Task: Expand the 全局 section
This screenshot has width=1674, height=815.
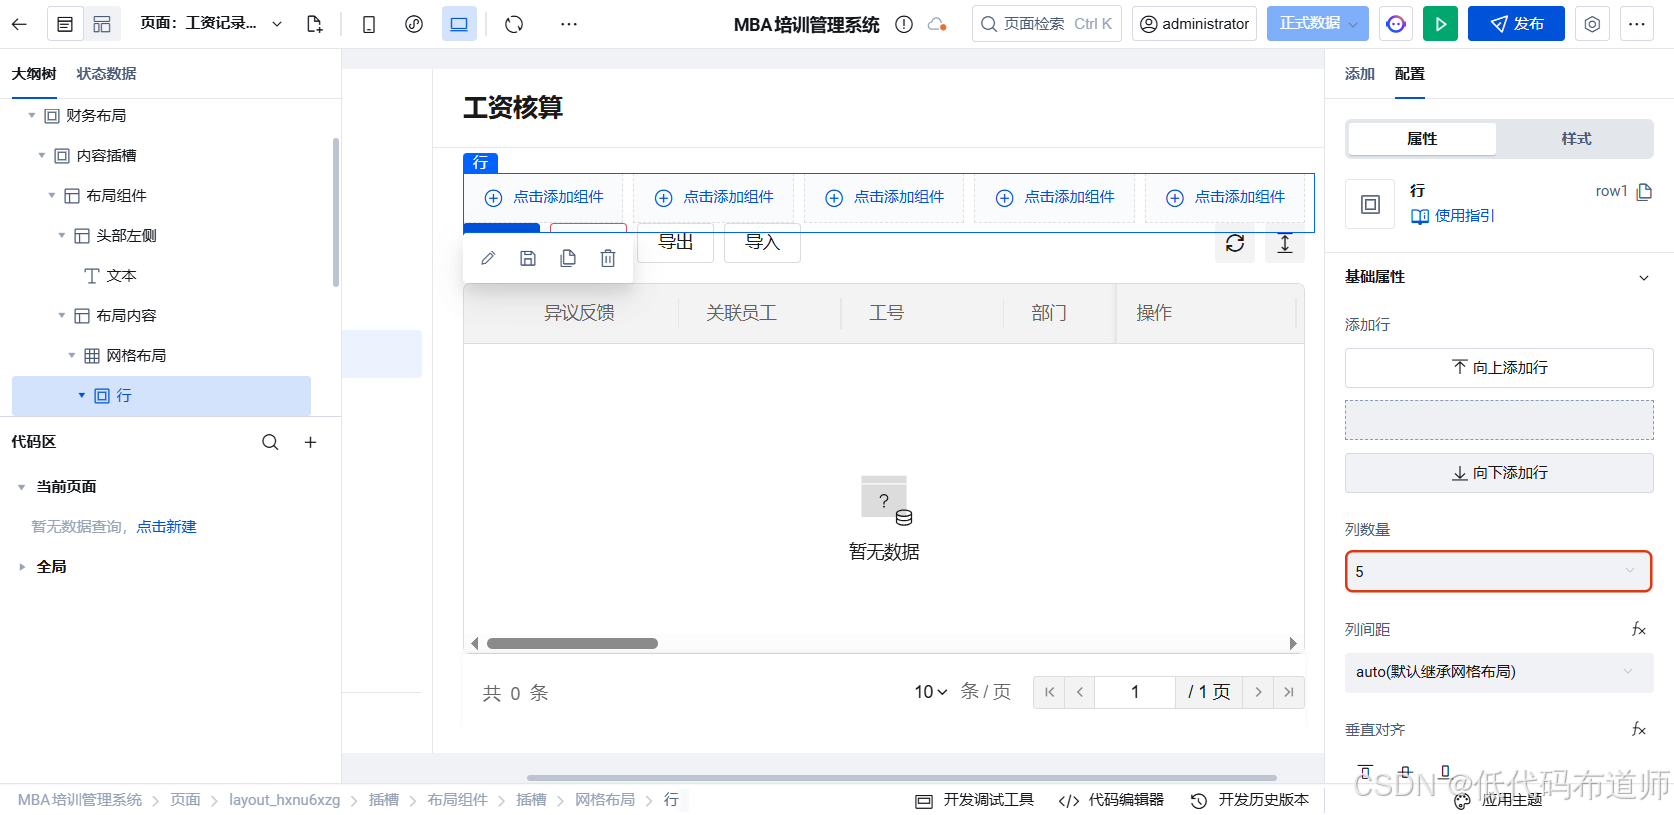Action: click(x=22, y=567)
